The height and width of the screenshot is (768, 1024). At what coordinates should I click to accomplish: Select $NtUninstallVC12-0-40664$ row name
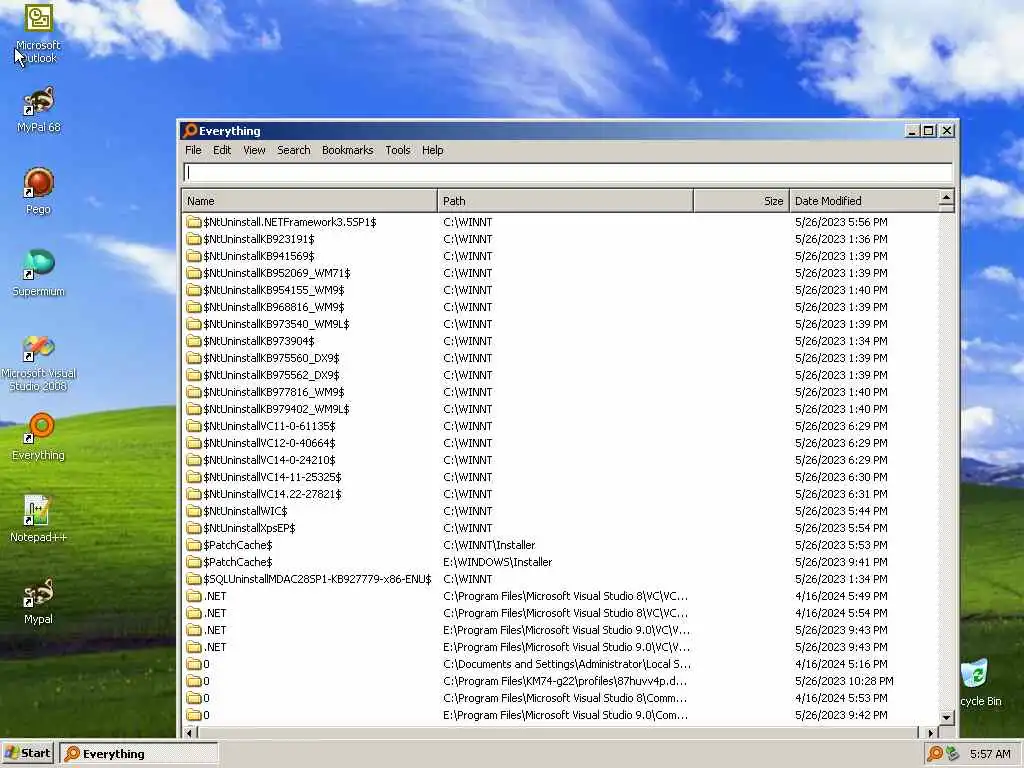[269, 443]
